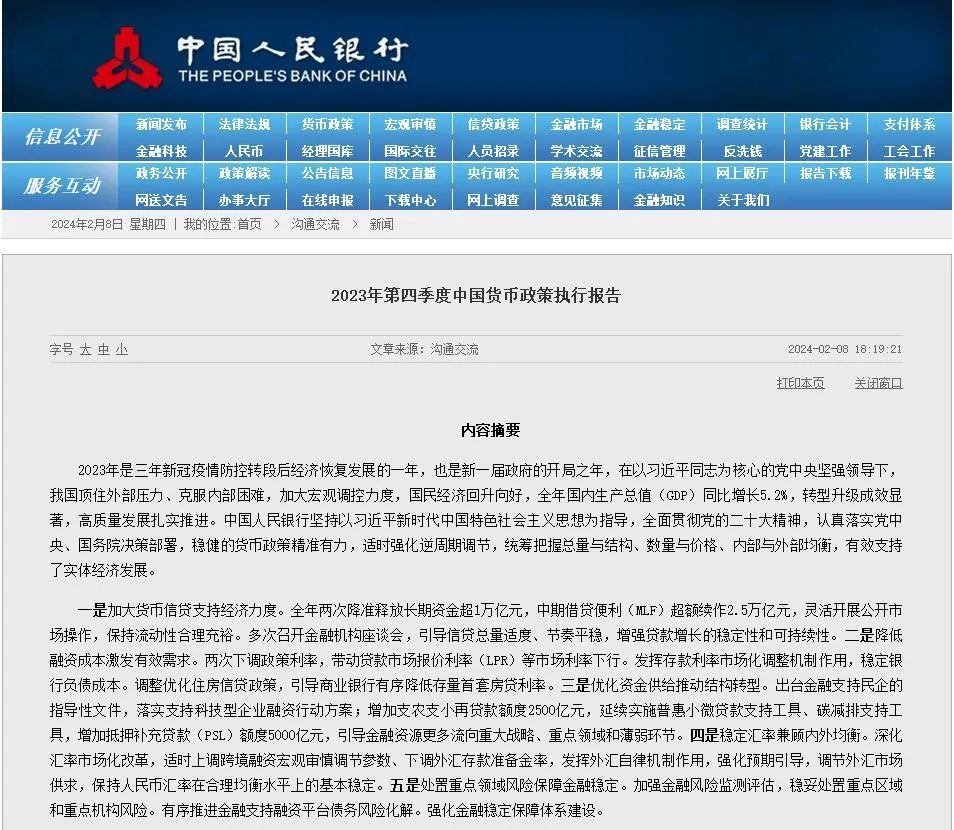Image resolution: width=954 pixels, height=830 pixels.
Task: Open 金融市场 menu item
Action: [576, 124]
